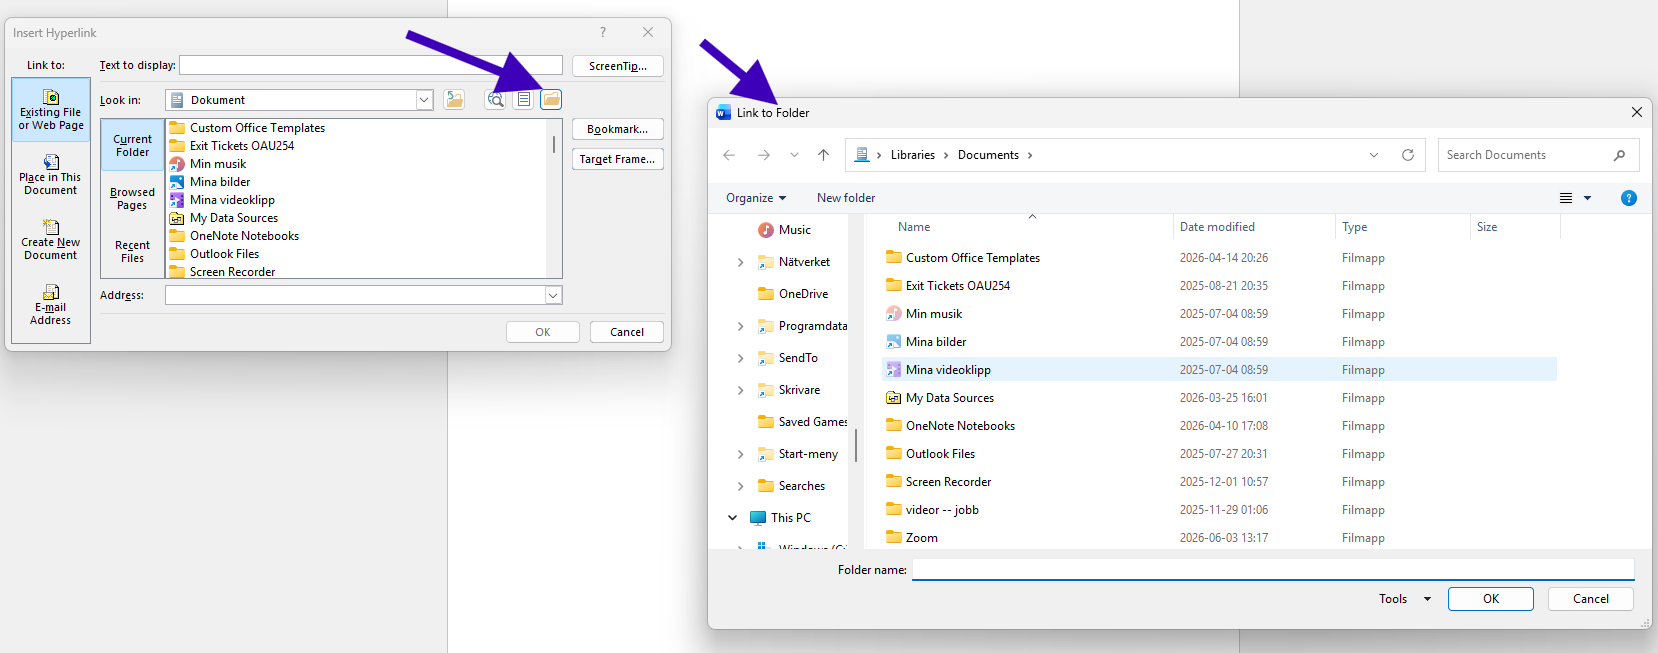Select the Existing File or Web Page option

click(51, 110)
